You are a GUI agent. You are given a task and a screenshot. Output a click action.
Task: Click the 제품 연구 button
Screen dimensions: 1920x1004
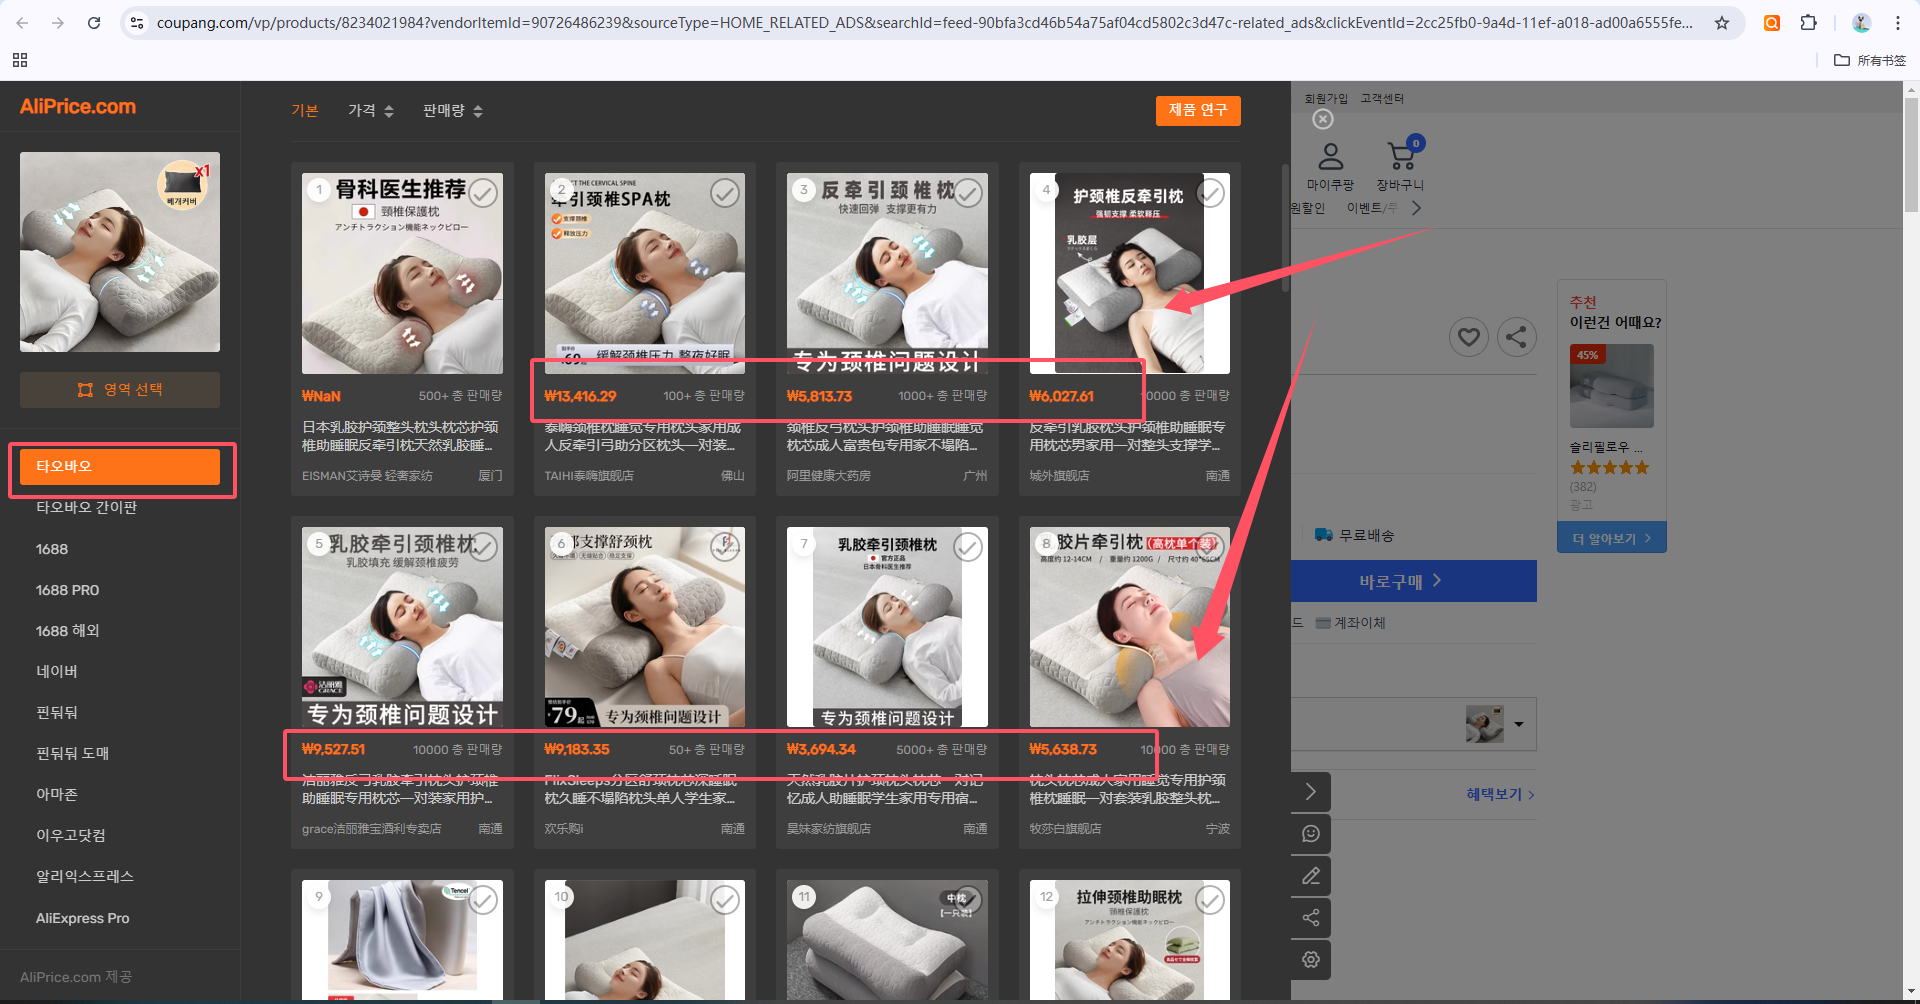pos(1198,110)
